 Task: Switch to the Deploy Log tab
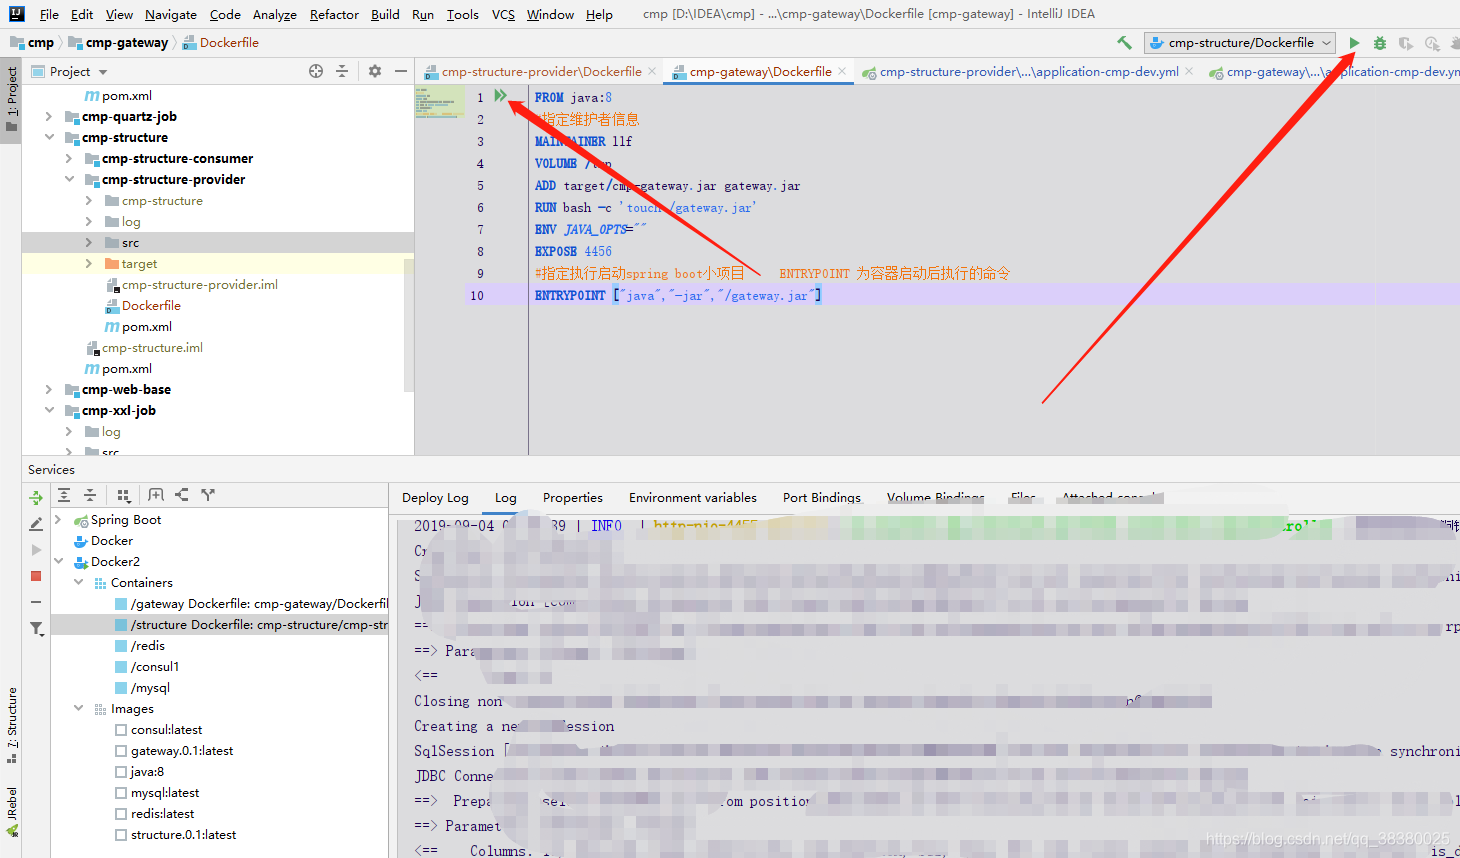click(435, 497)
